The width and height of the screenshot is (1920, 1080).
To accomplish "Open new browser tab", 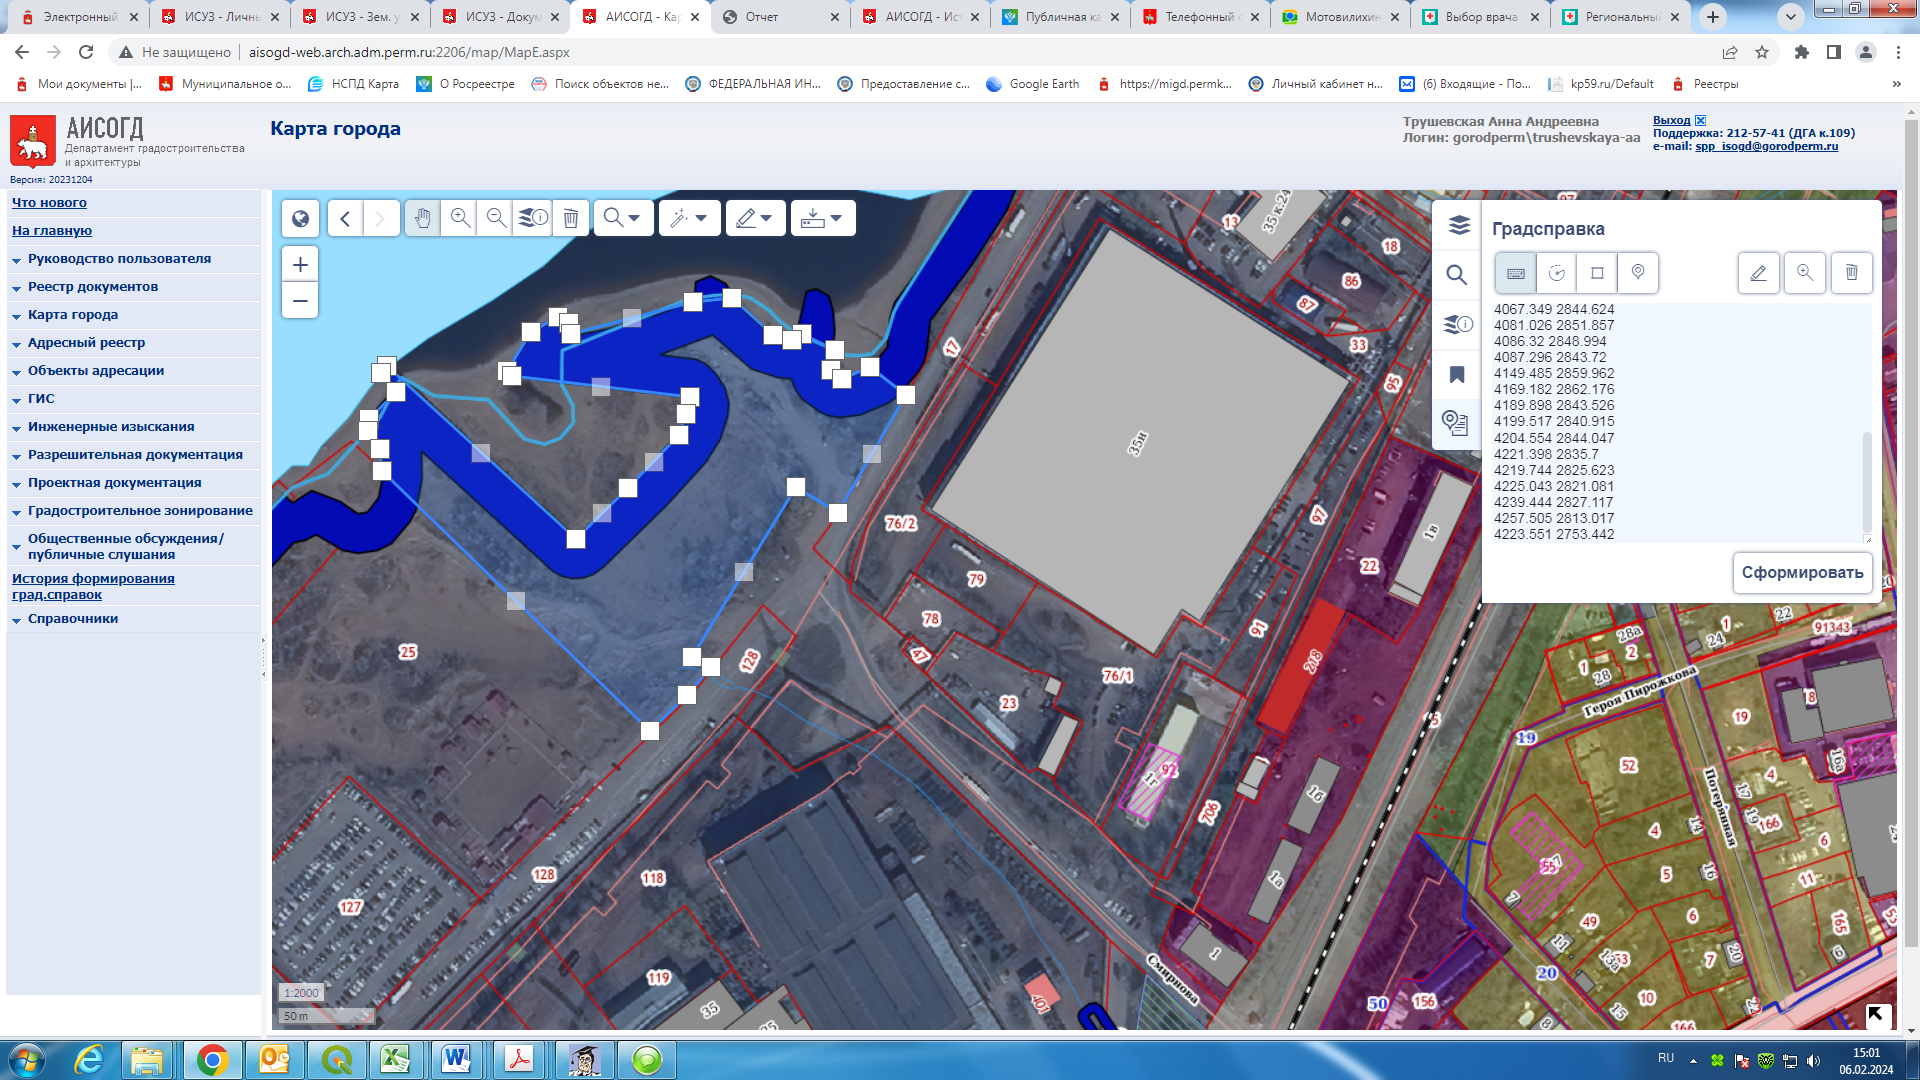I will [1713, 17].
